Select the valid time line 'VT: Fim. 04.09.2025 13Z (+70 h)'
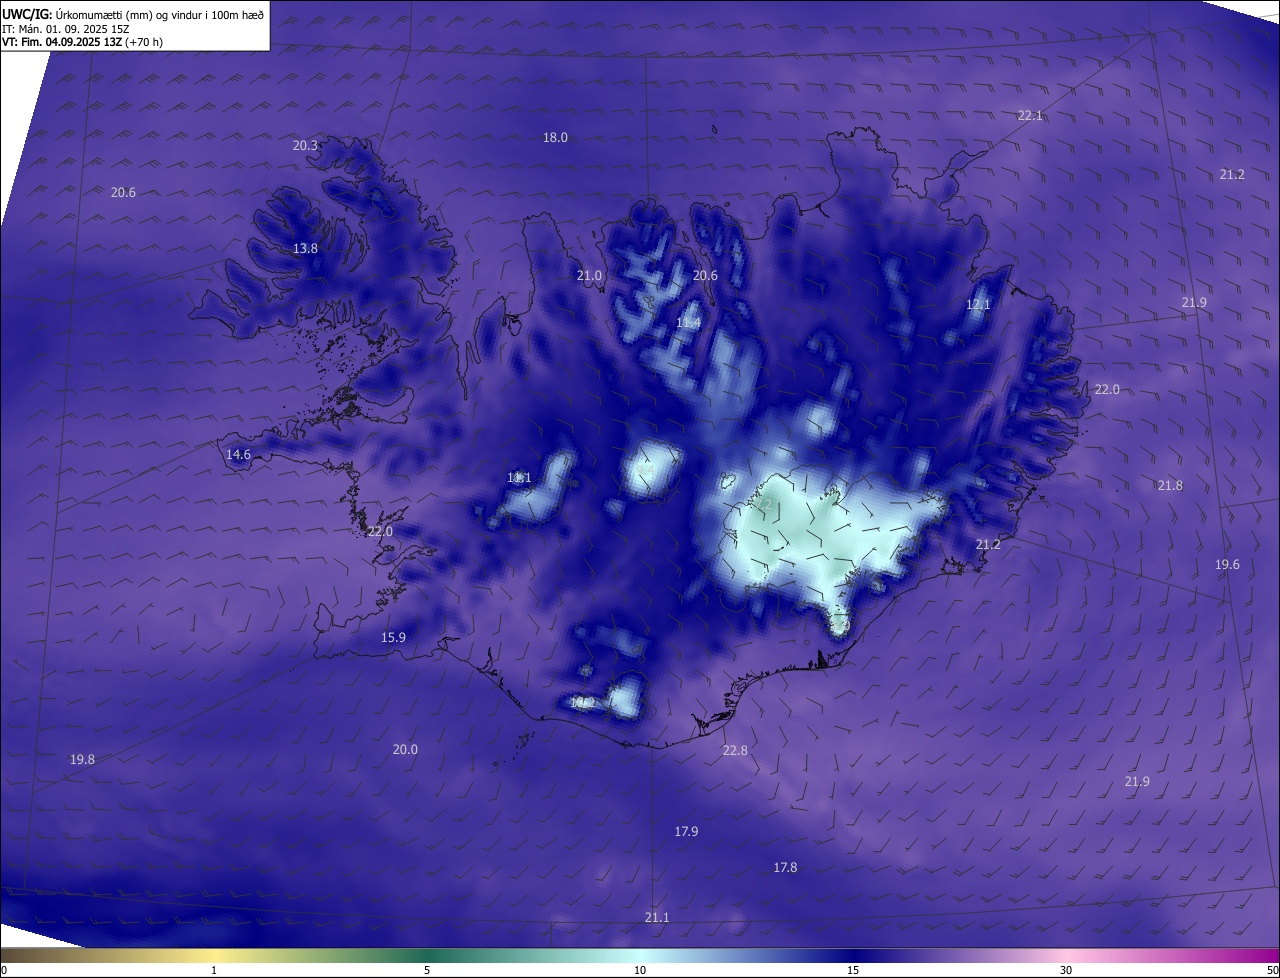Viewport: 1280px width, 978px height. coord(82,41)
